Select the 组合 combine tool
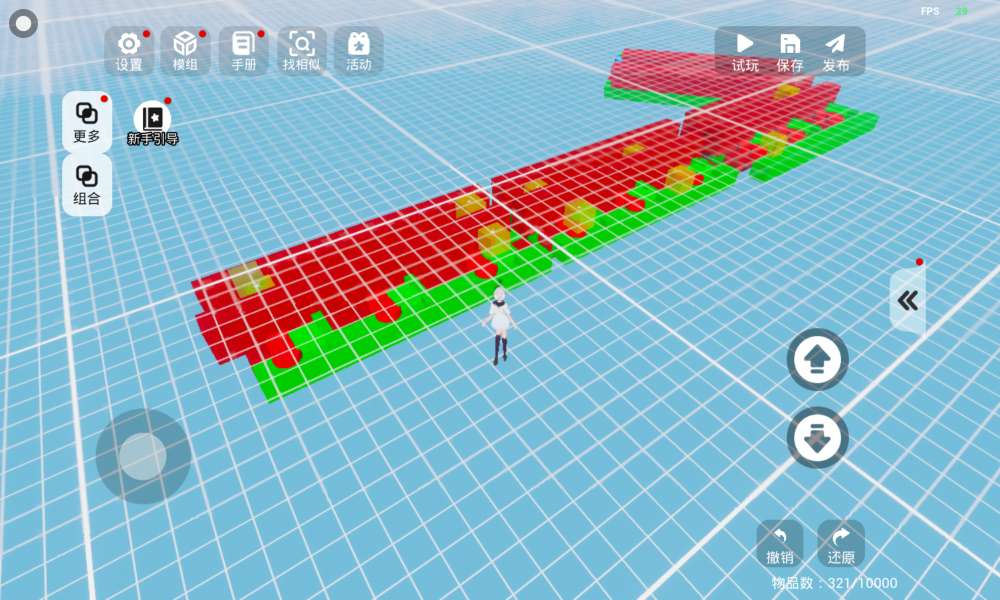 [x=87, y=184]
